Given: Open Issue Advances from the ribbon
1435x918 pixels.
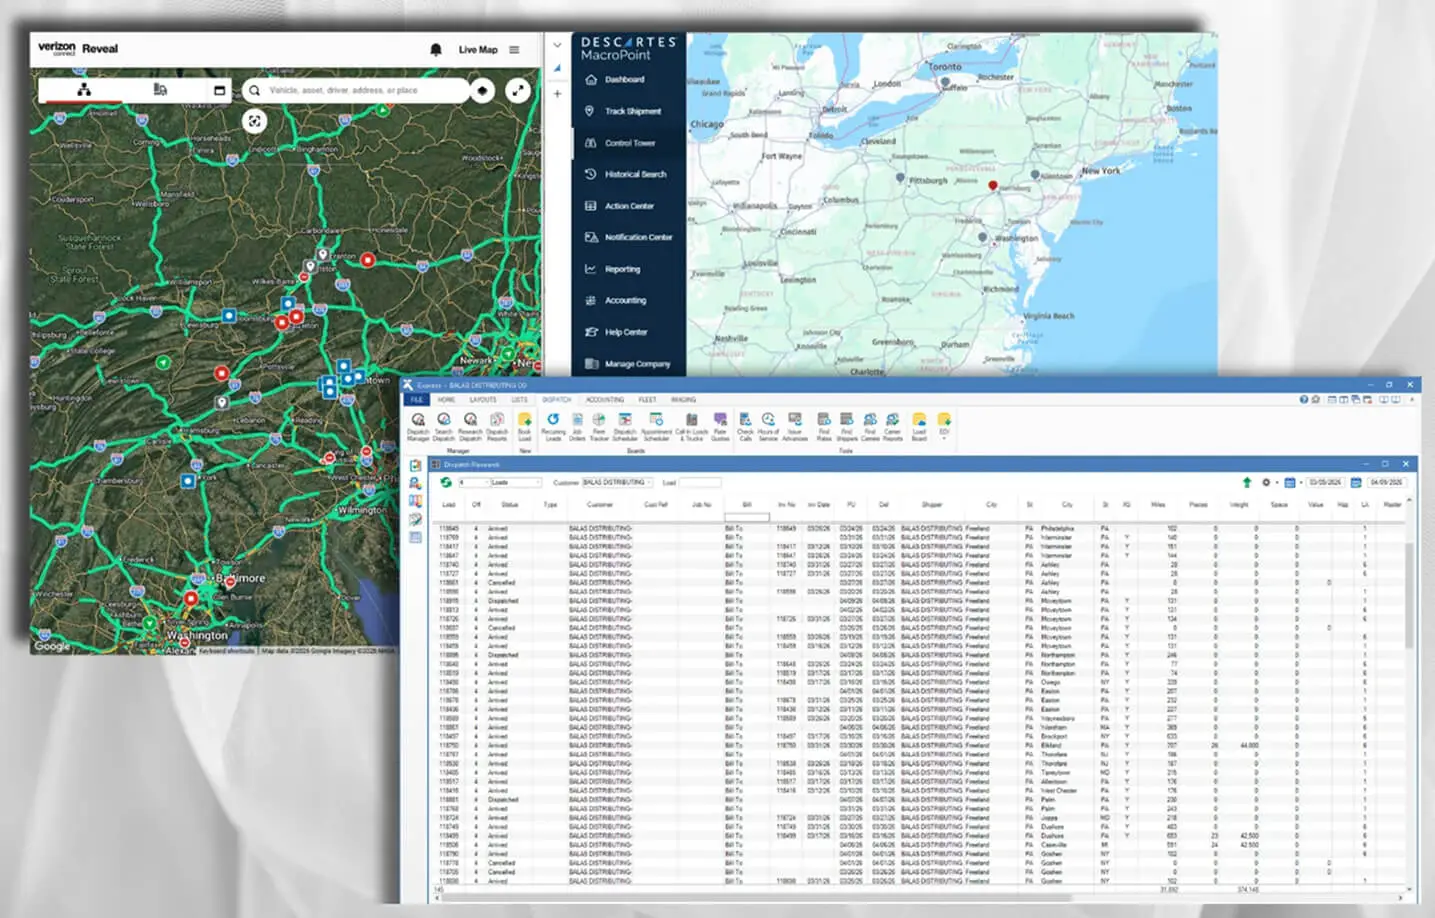Looking at the screenshot, I should [x=795, y=427].
